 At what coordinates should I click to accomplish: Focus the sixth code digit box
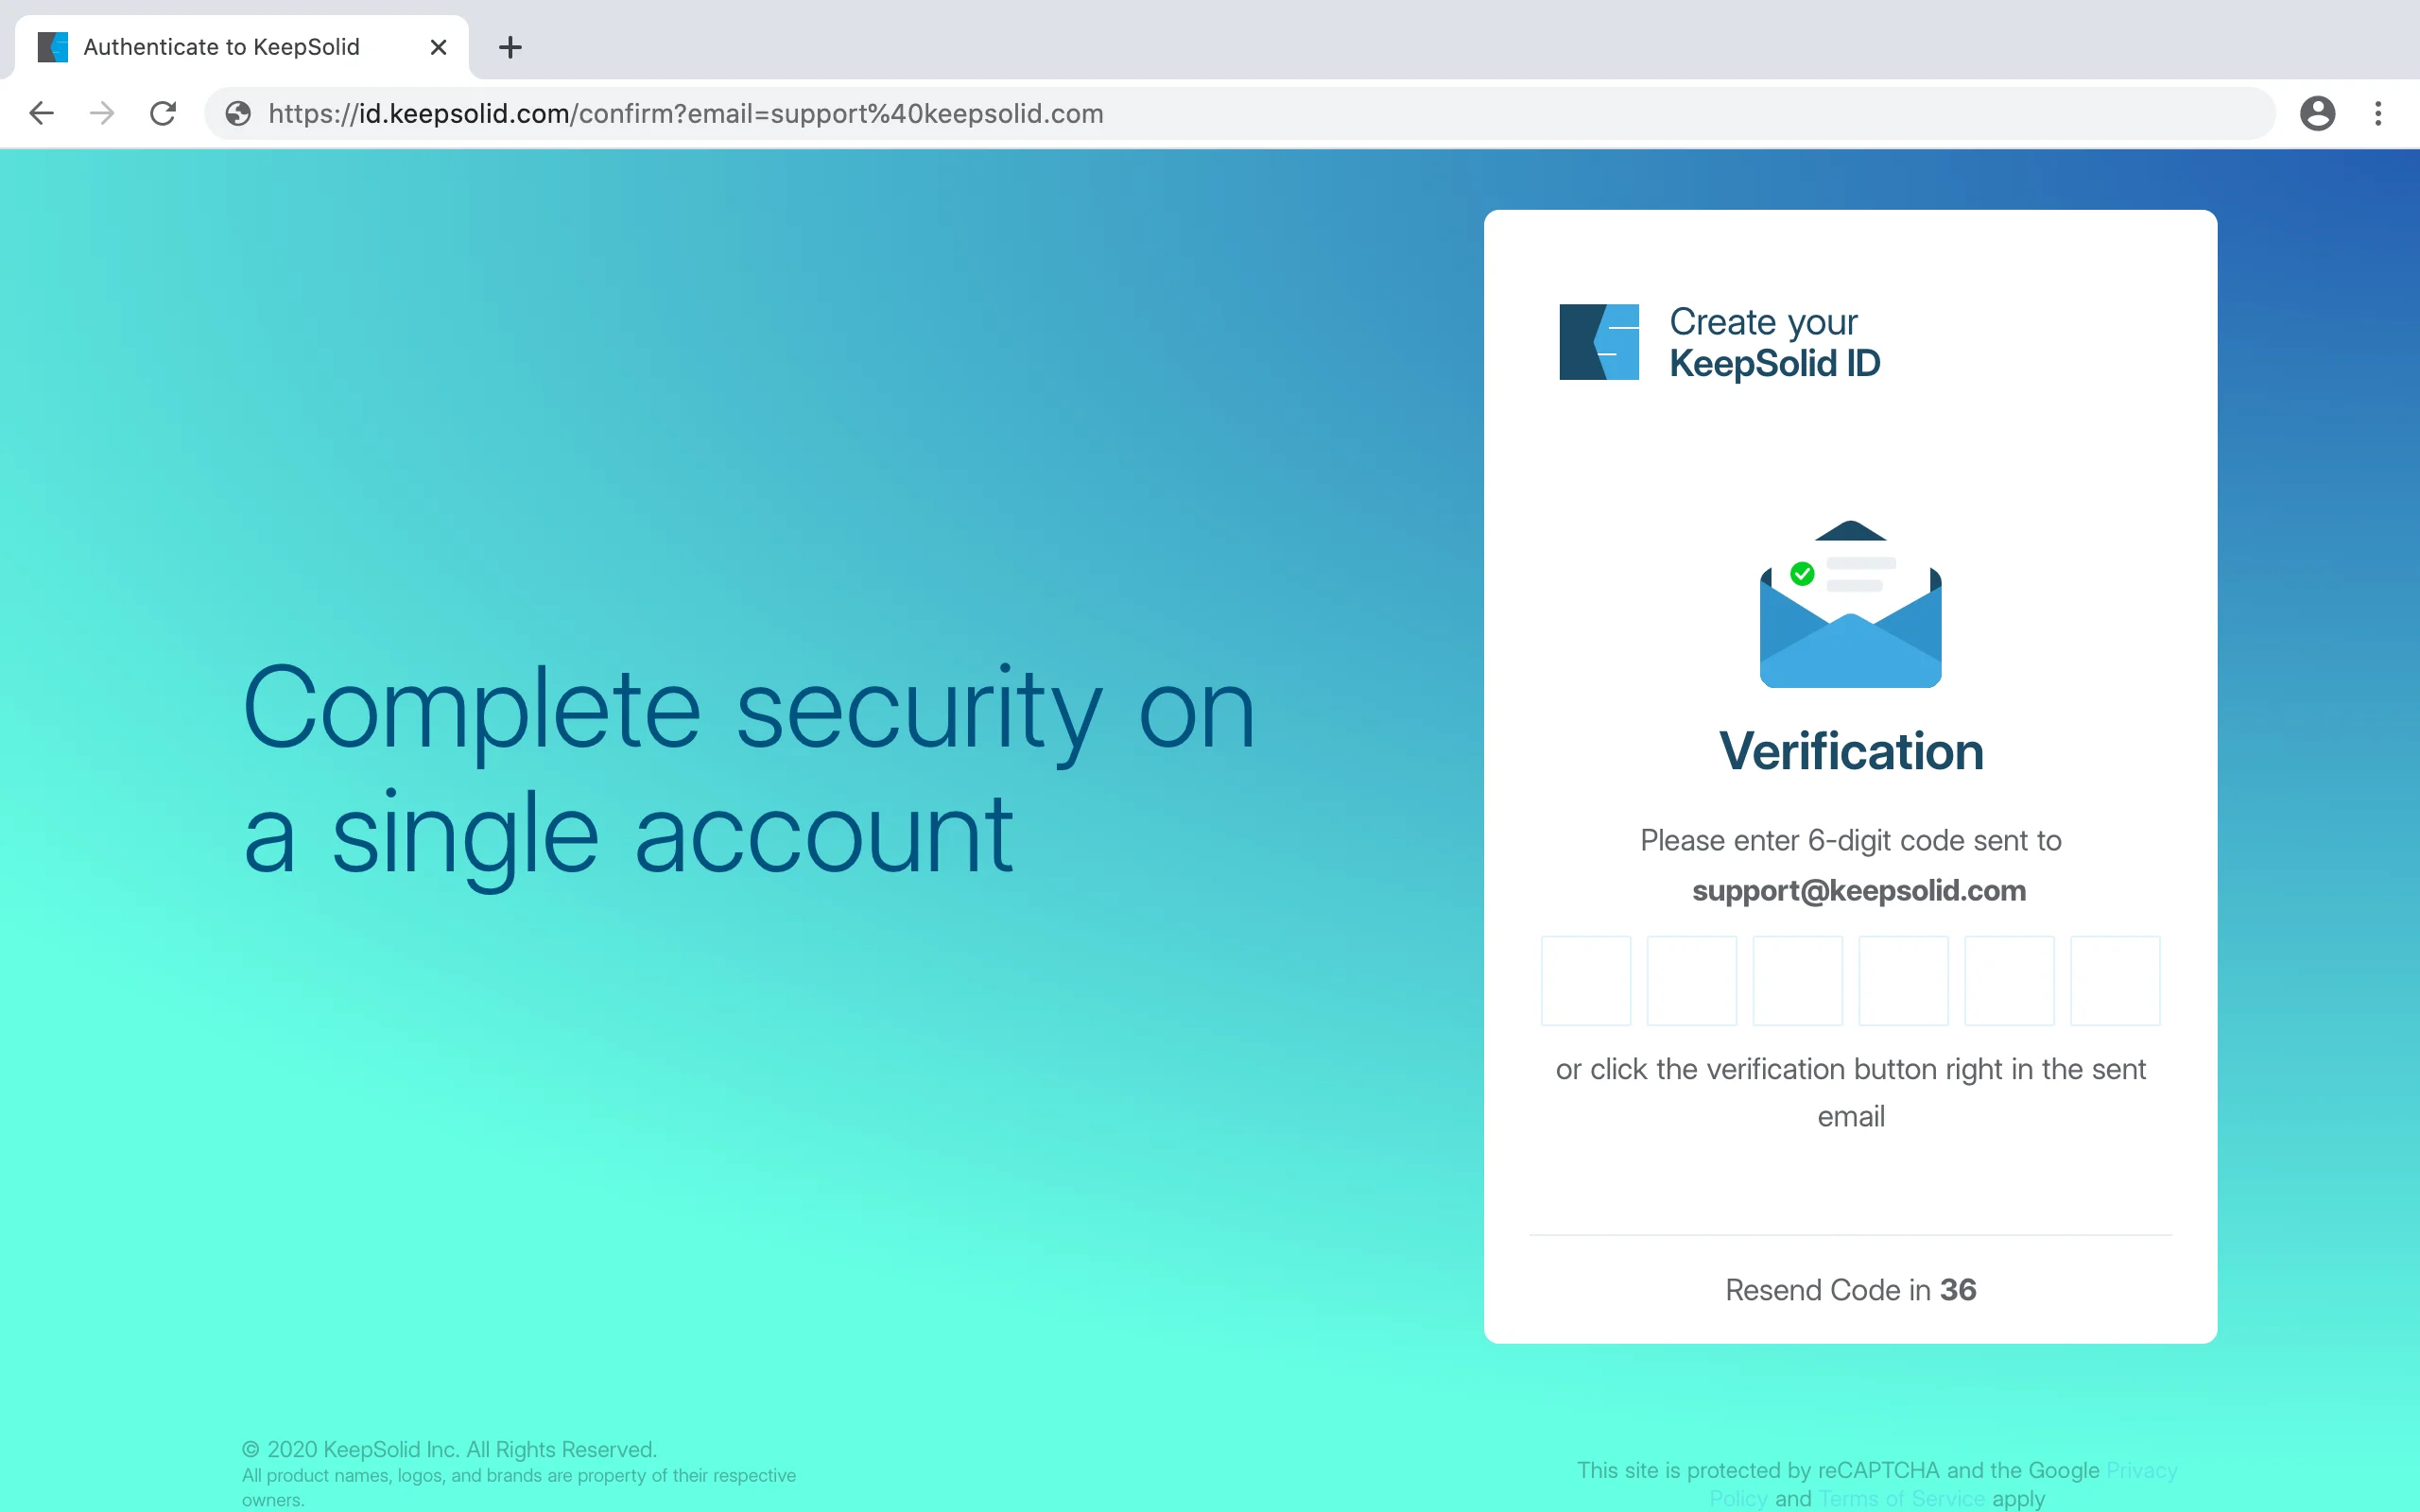coord(2115,980)
